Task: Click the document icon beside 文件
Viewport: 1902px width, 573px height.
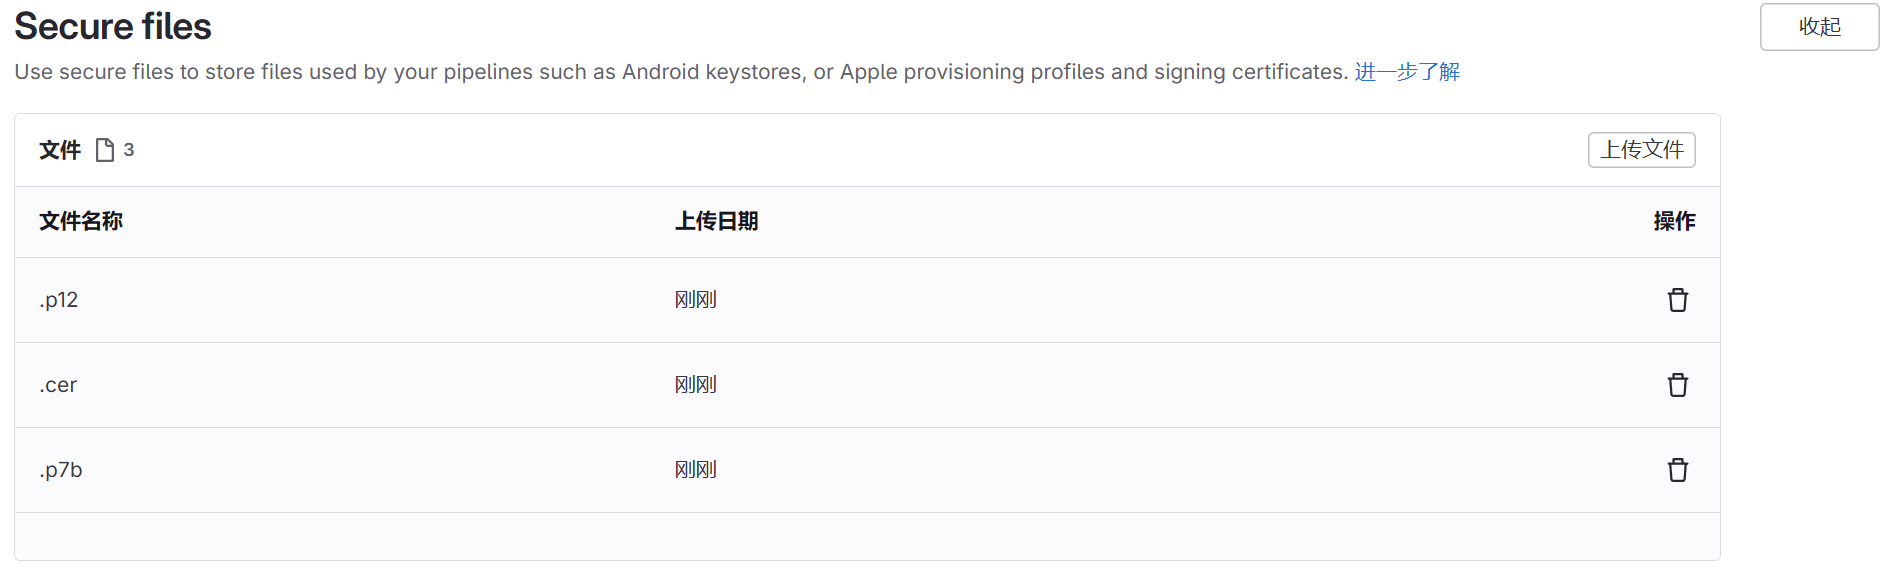Action: [105, 150]
